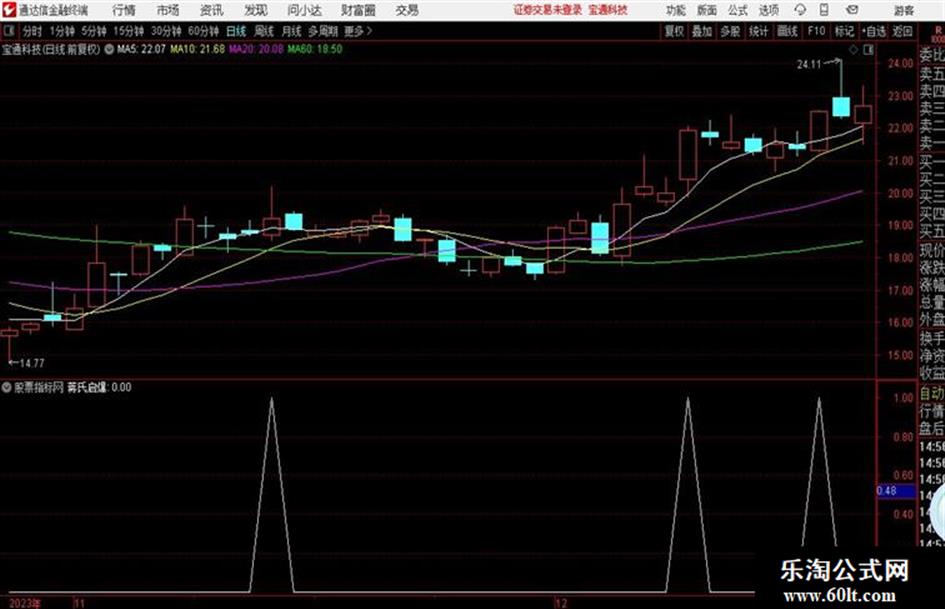
Task: Switch to 60分钟 period
Action: coord(203,31)
